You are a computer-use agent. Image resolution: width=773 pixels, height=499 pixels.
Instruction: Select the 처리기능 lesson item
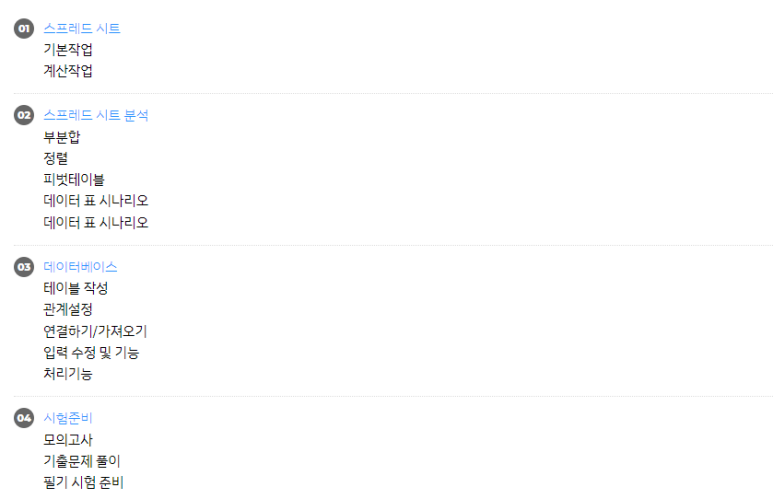68,374
